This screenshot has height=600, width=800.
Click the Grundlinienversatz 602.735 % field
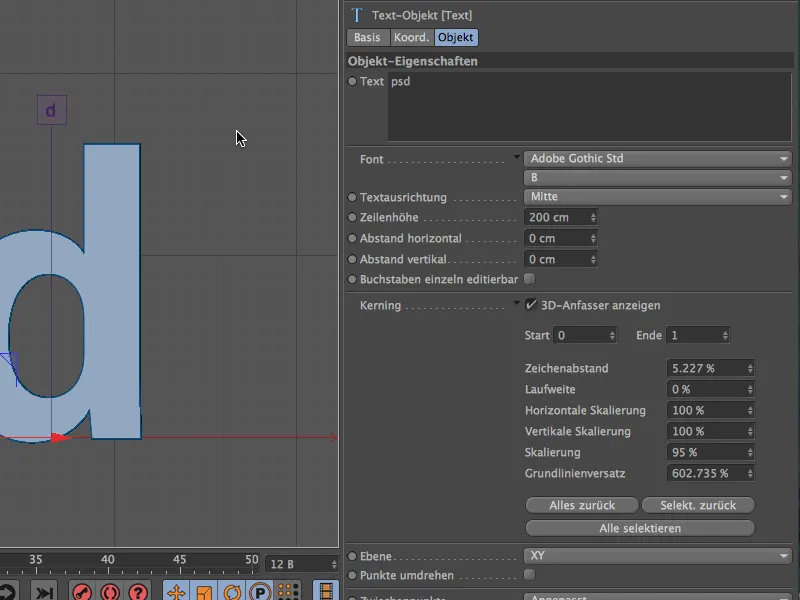point(710,473)
